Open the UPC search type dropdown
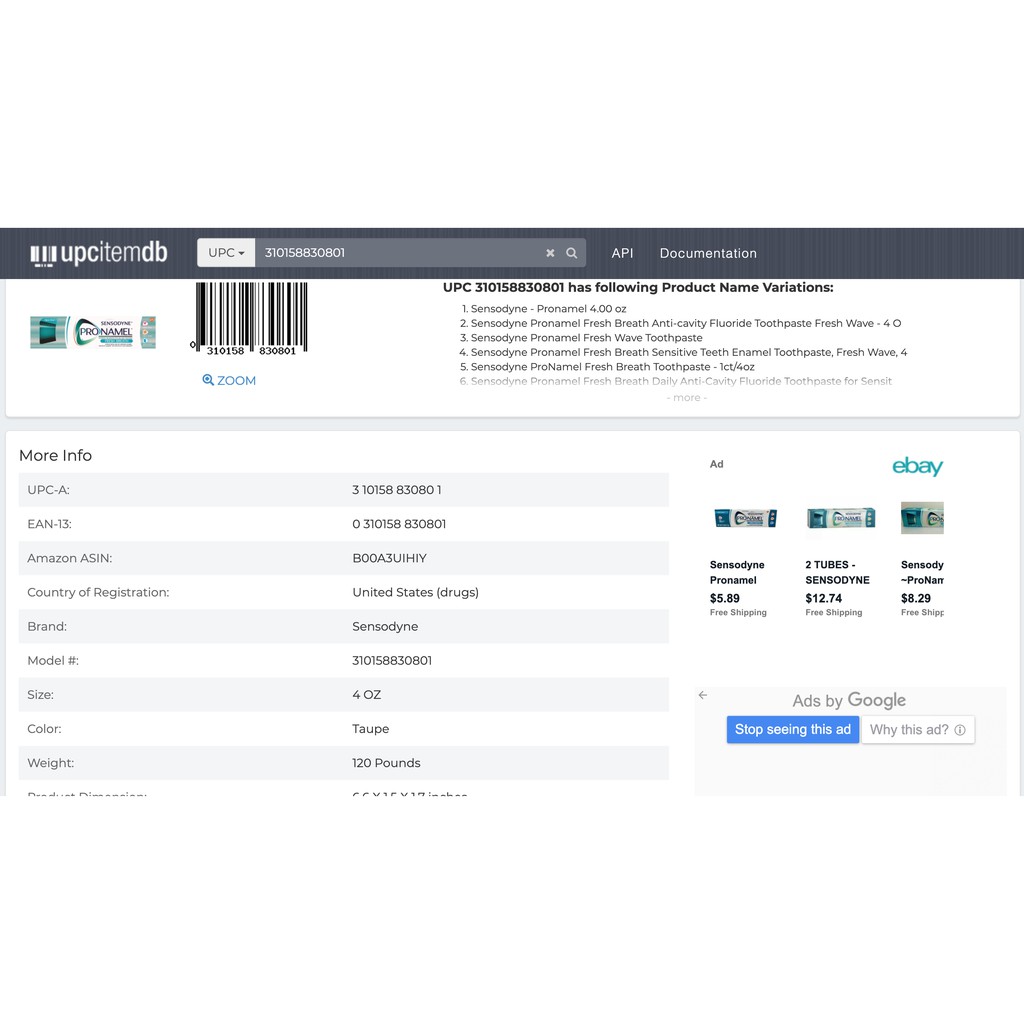The width and height of the screenshot is (1024, 1024). [x=226, y=253]
